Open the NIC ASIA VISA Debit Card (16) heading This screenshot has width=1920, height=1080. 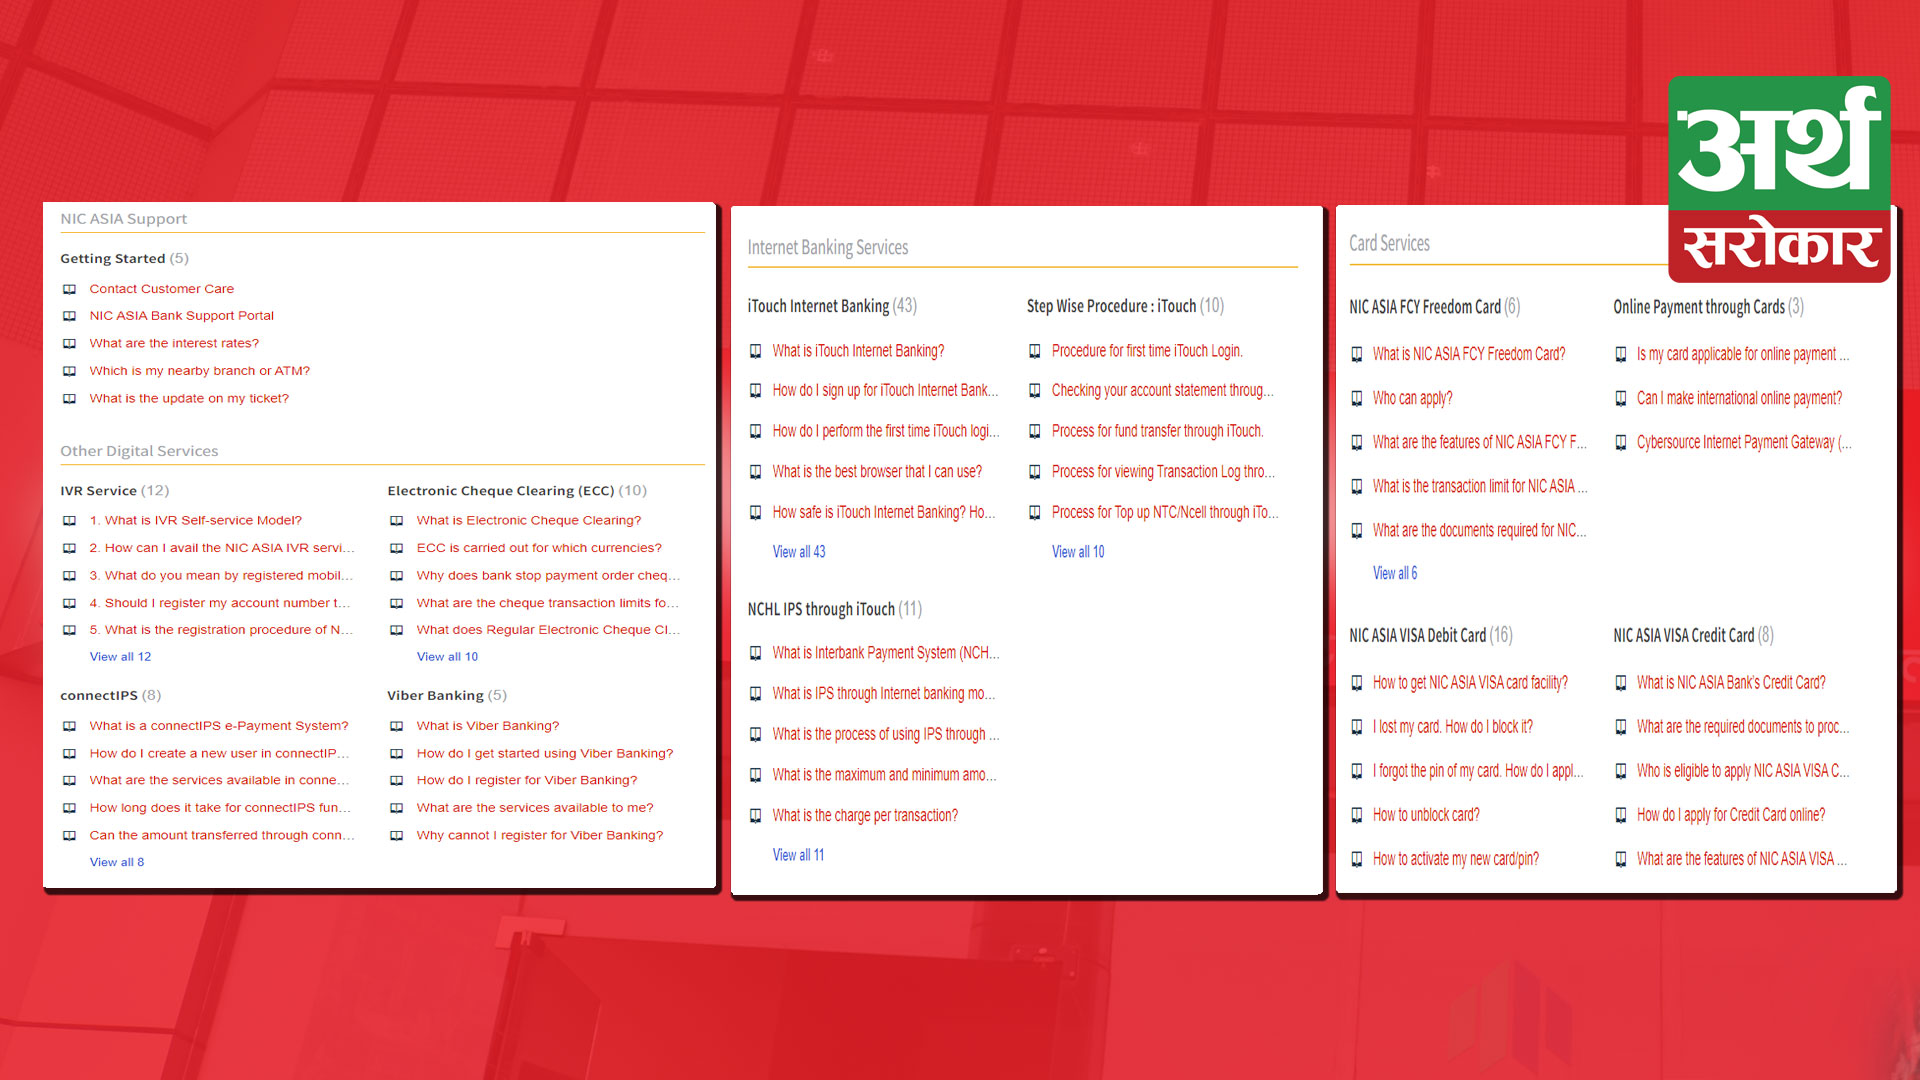point(1430,636)
